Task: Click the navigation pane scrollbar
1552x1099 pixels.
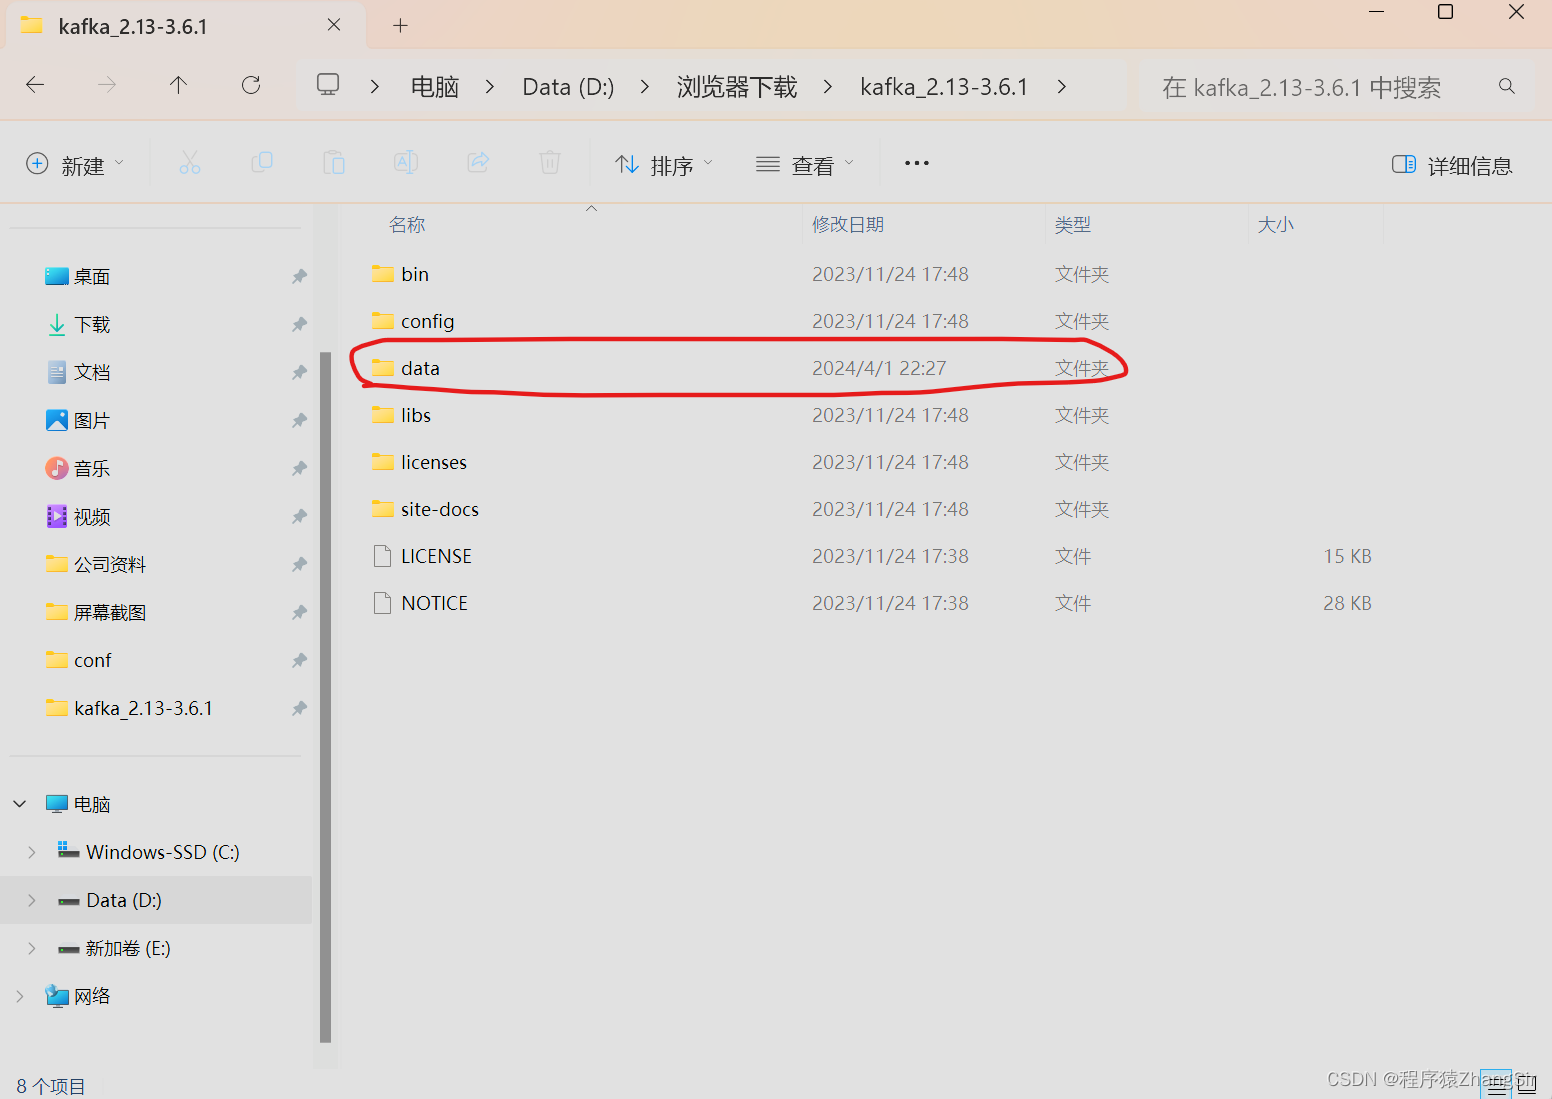Action: [325, 697]
